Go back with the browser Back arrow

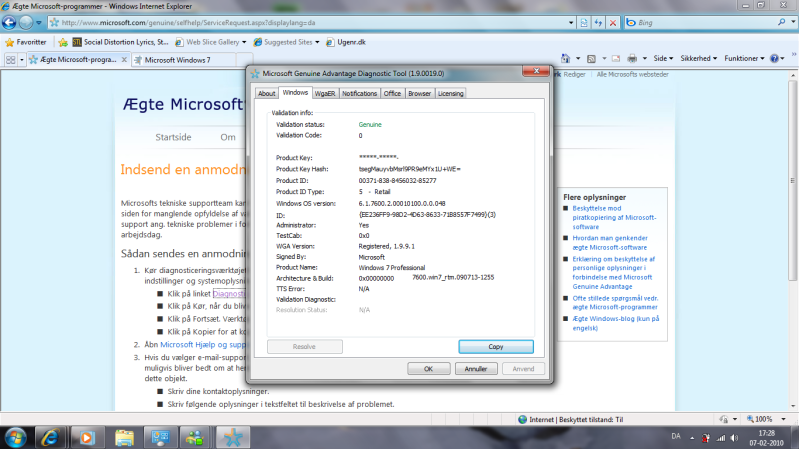(x=9, y=22)
